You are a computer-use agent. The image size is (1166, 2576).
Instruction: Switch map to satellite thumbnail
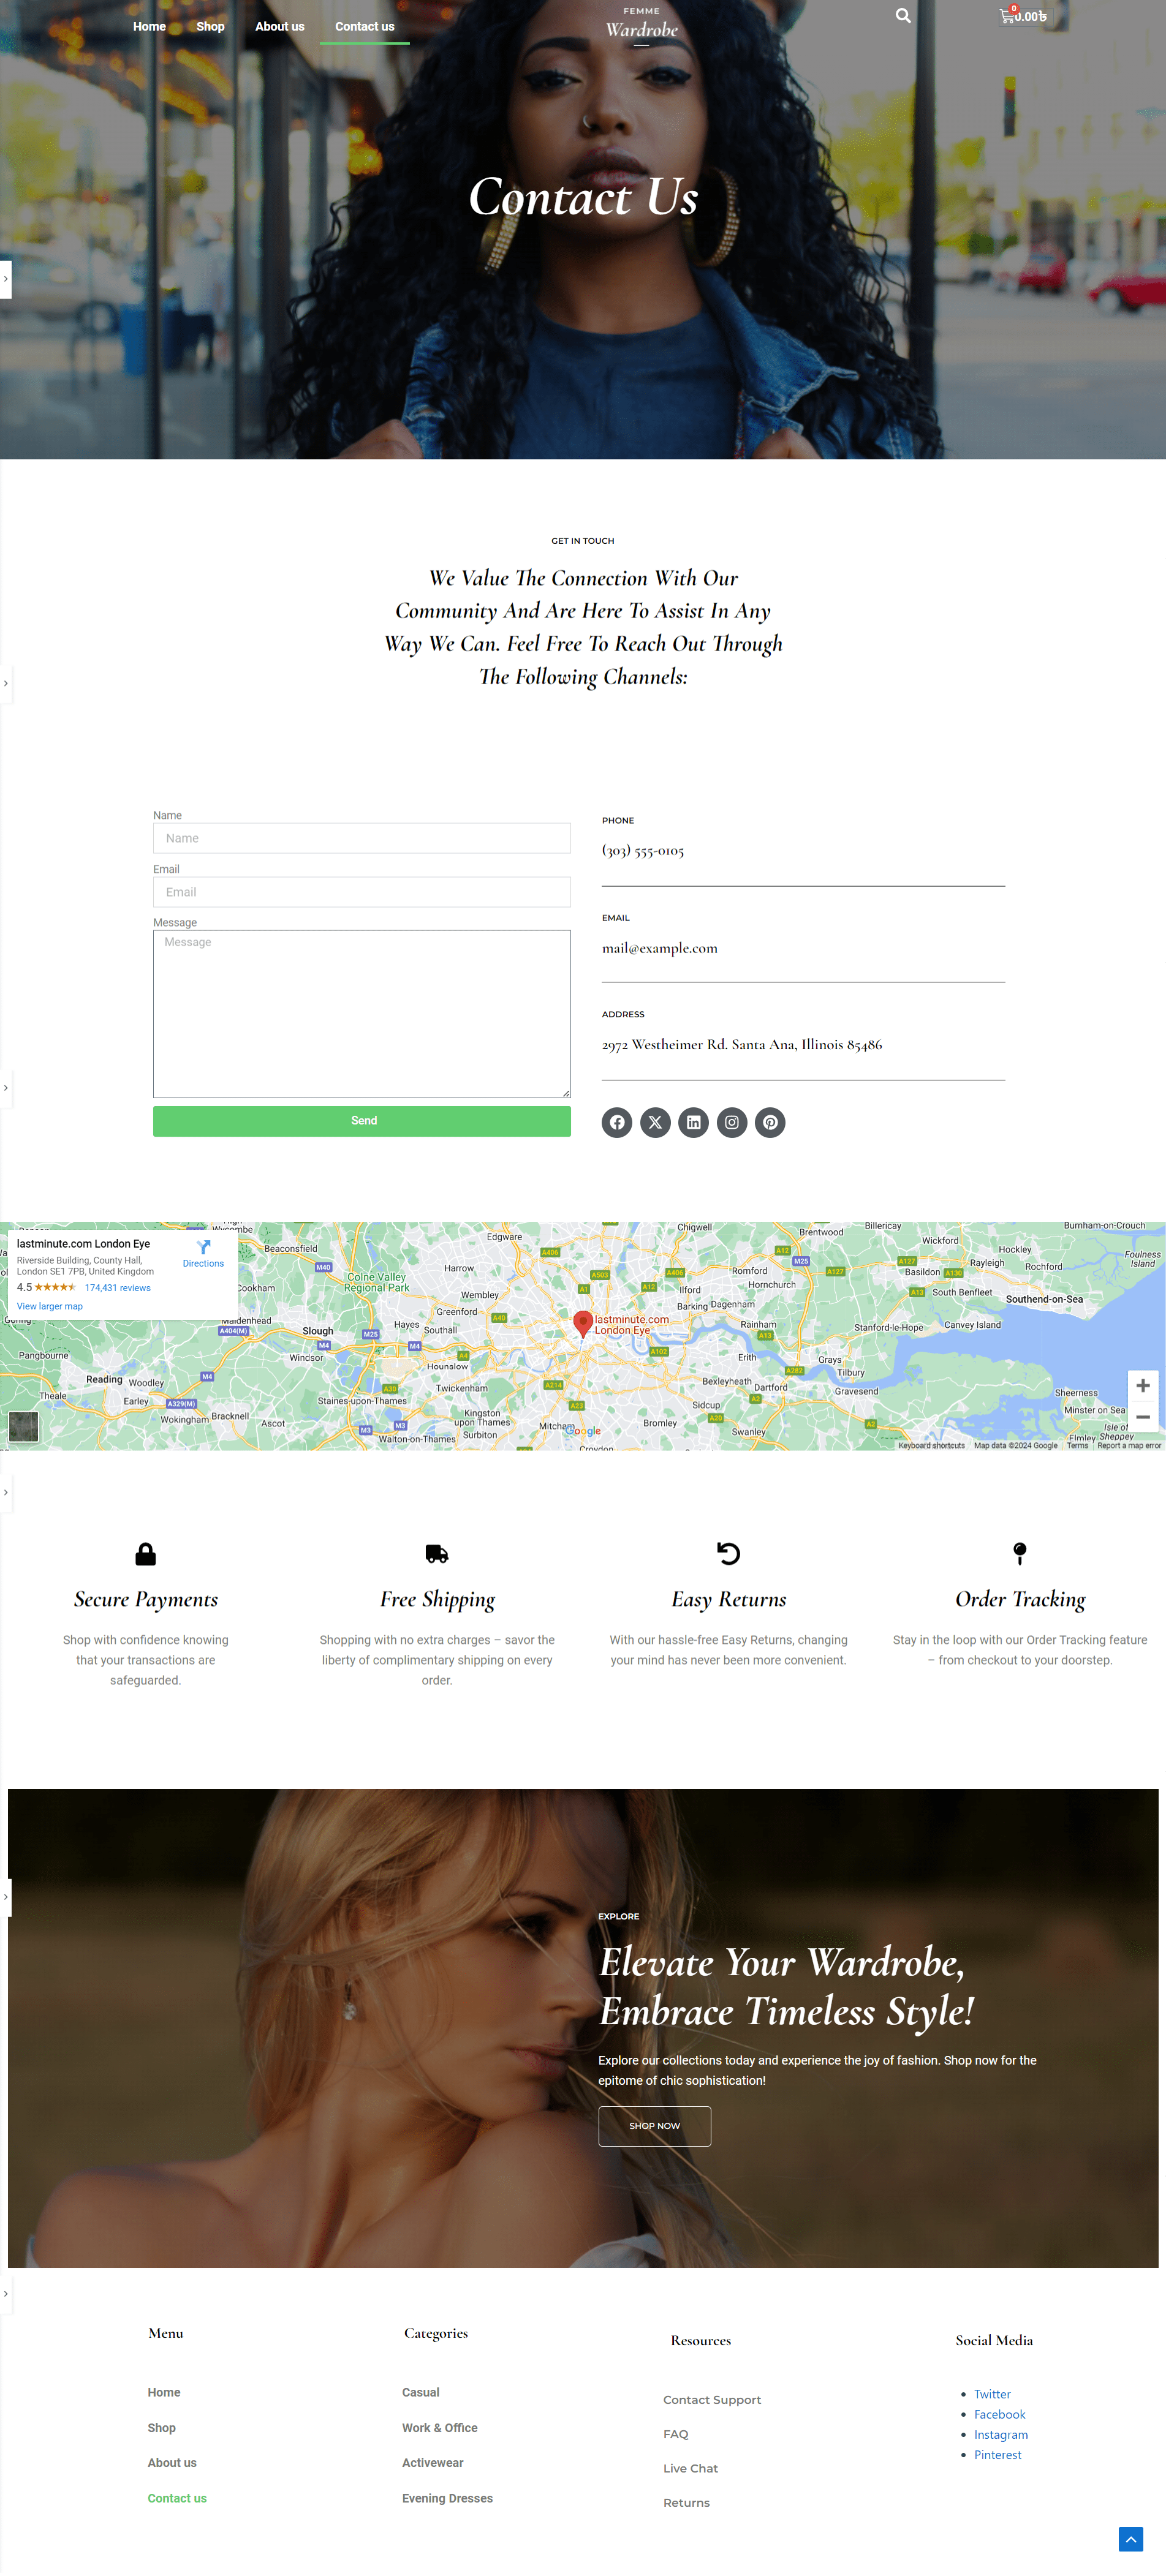click(23, 1426)
